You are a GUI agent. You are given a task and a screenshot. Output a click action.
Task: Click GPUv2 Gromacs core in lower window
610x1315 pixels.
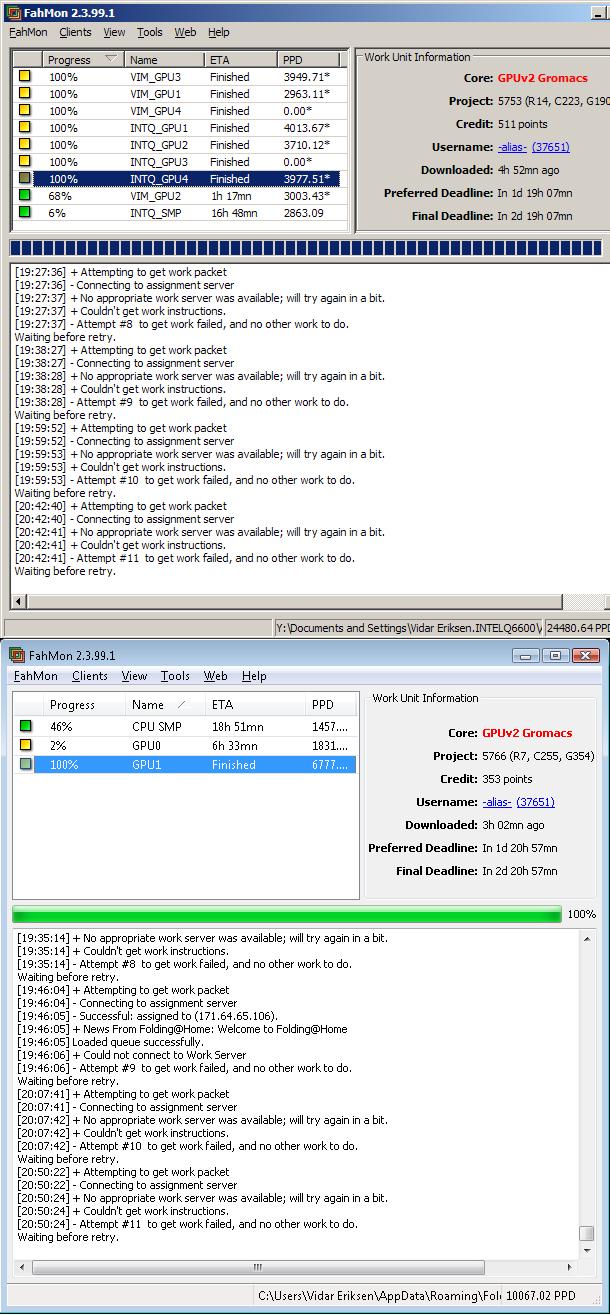[x=528, y=733]
